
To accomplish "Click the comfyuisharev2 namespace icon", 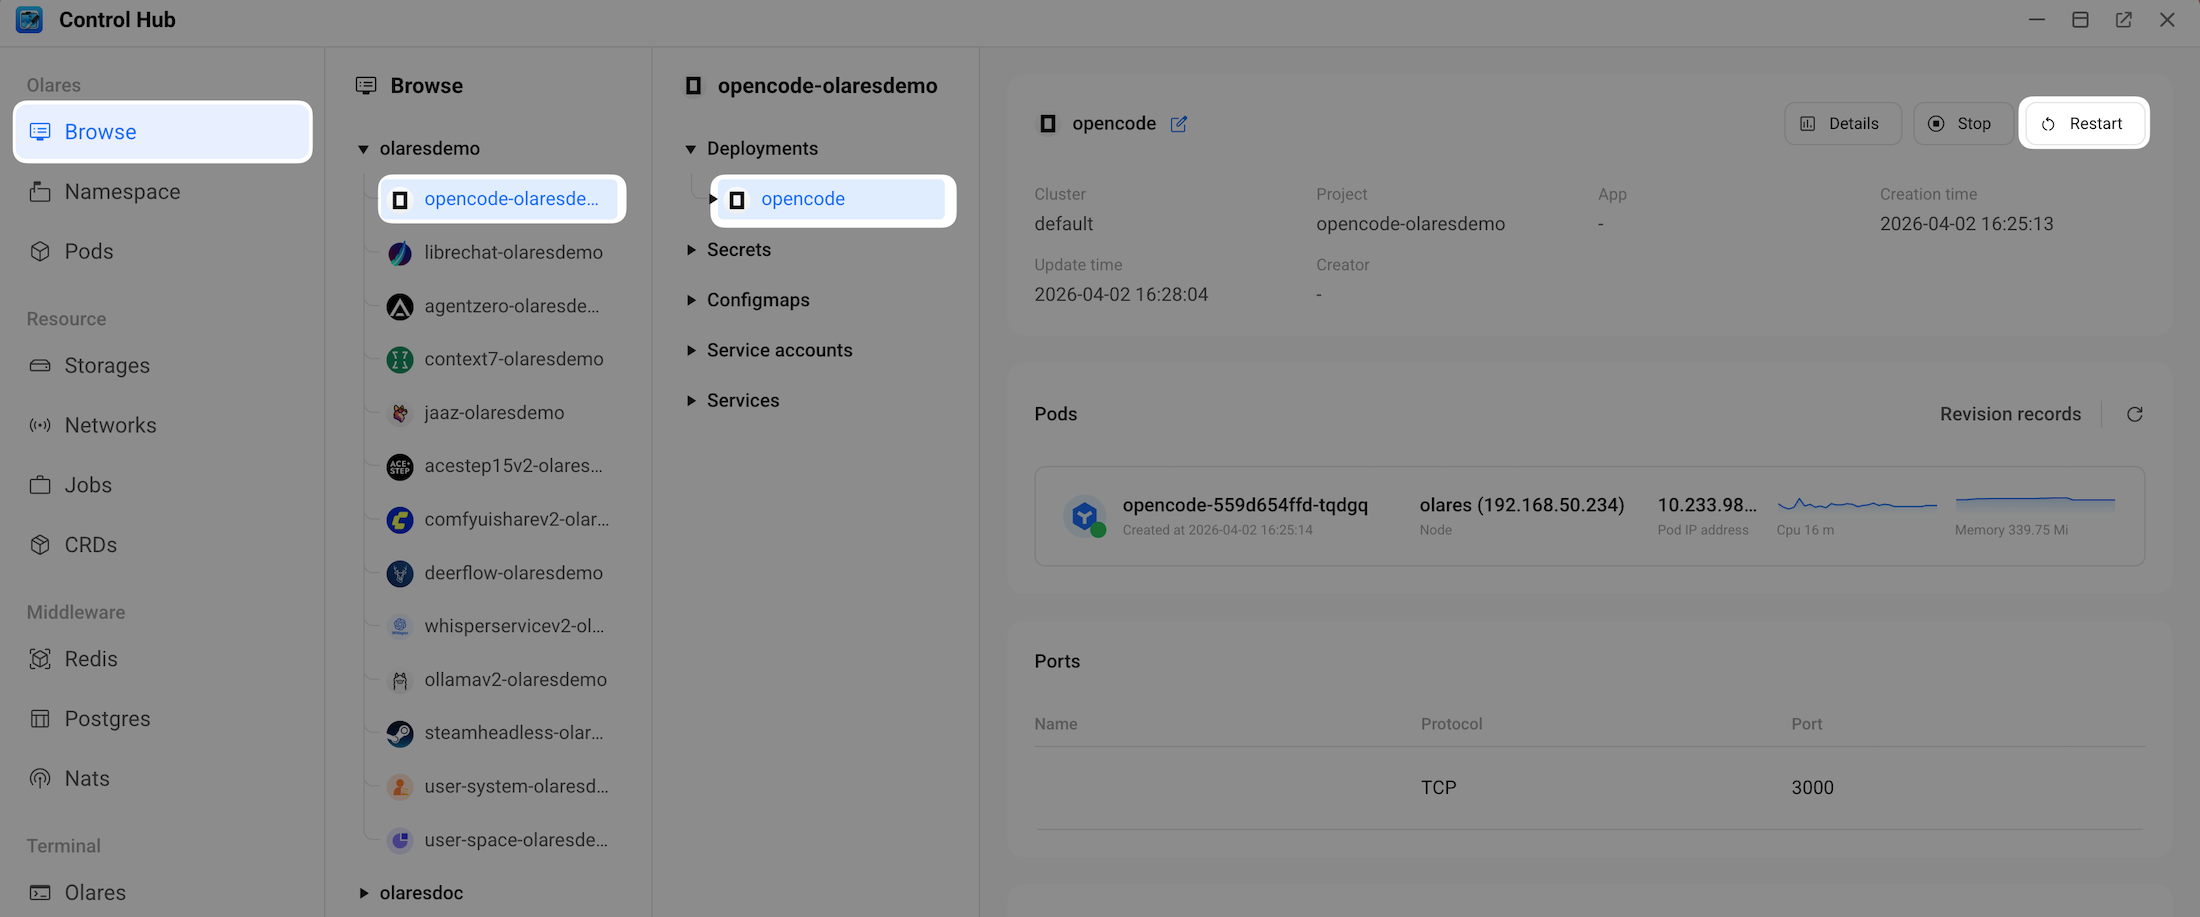I will [x=400, y=520].
